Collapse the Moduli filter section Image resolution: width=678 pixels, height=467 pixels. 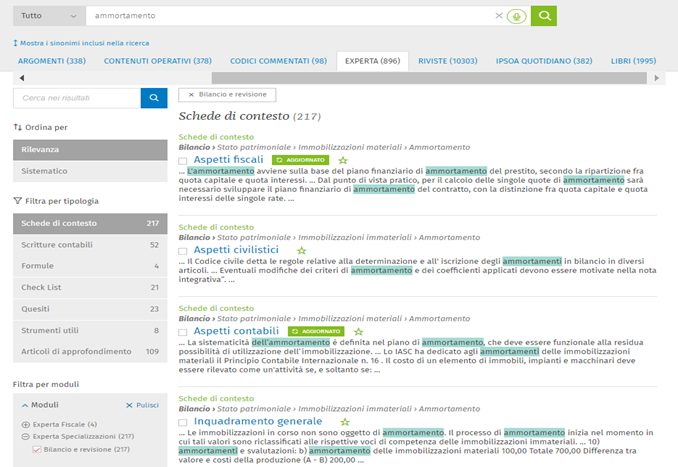[24, 405]
